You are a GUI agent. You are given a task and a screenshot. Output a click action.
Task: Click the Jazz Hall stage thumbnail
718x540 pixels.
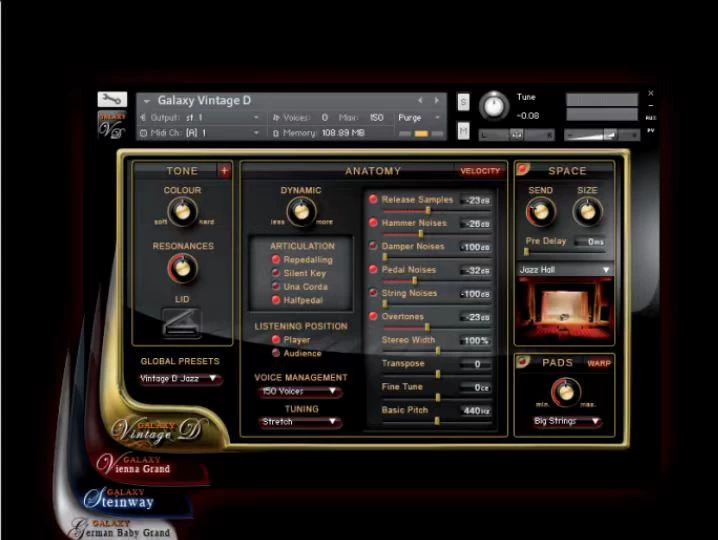tap(565, 310)
